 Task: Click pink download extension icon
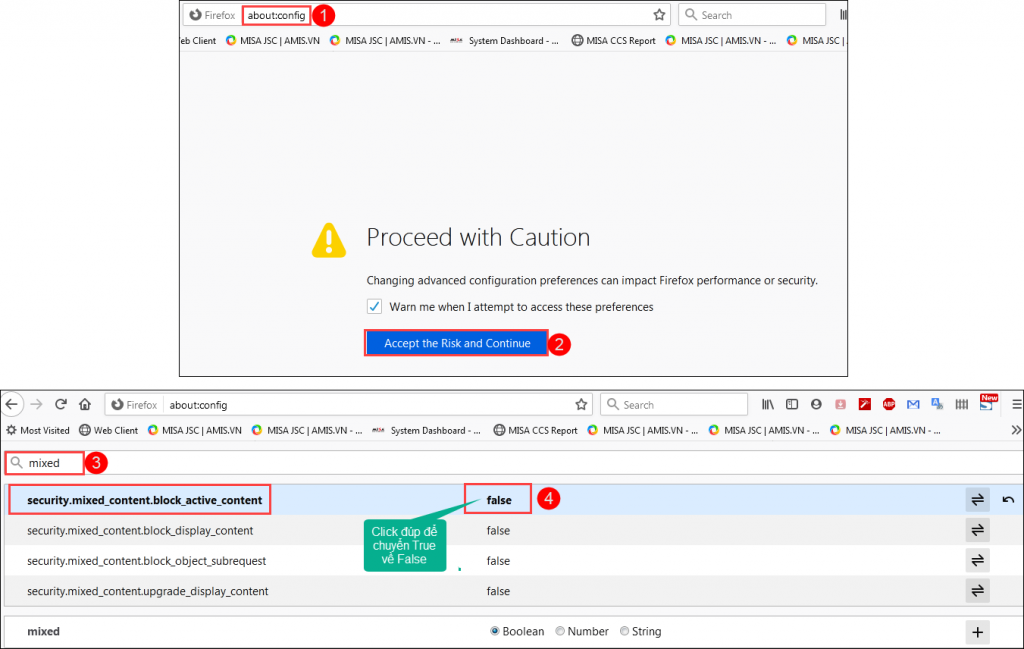pyautogui.click(x=840, y=405)
